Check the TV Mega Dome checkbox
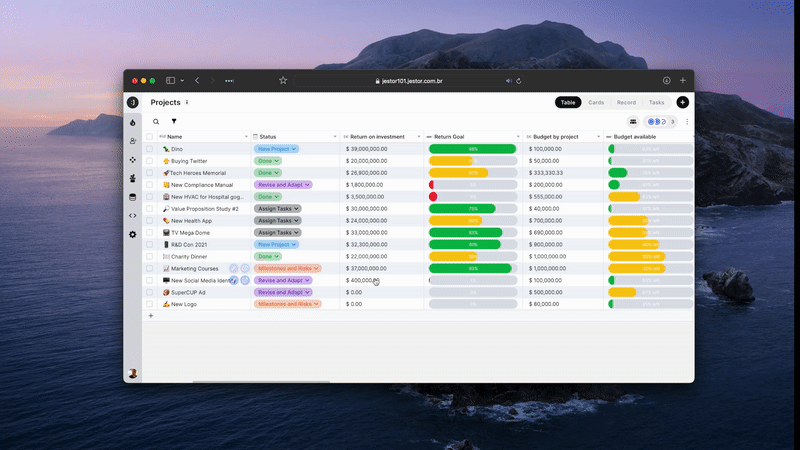 149,233
